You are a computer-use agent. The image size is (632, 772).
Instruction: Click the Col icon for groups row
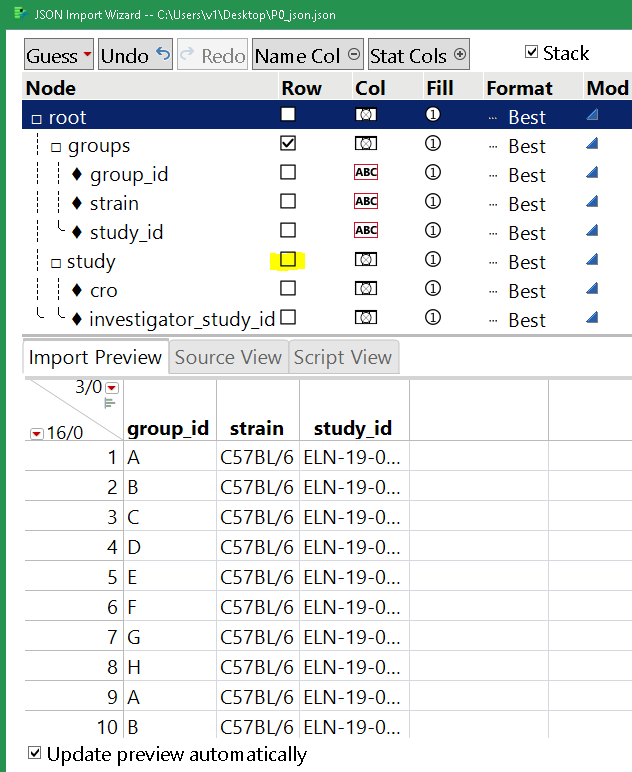[367, 144]
